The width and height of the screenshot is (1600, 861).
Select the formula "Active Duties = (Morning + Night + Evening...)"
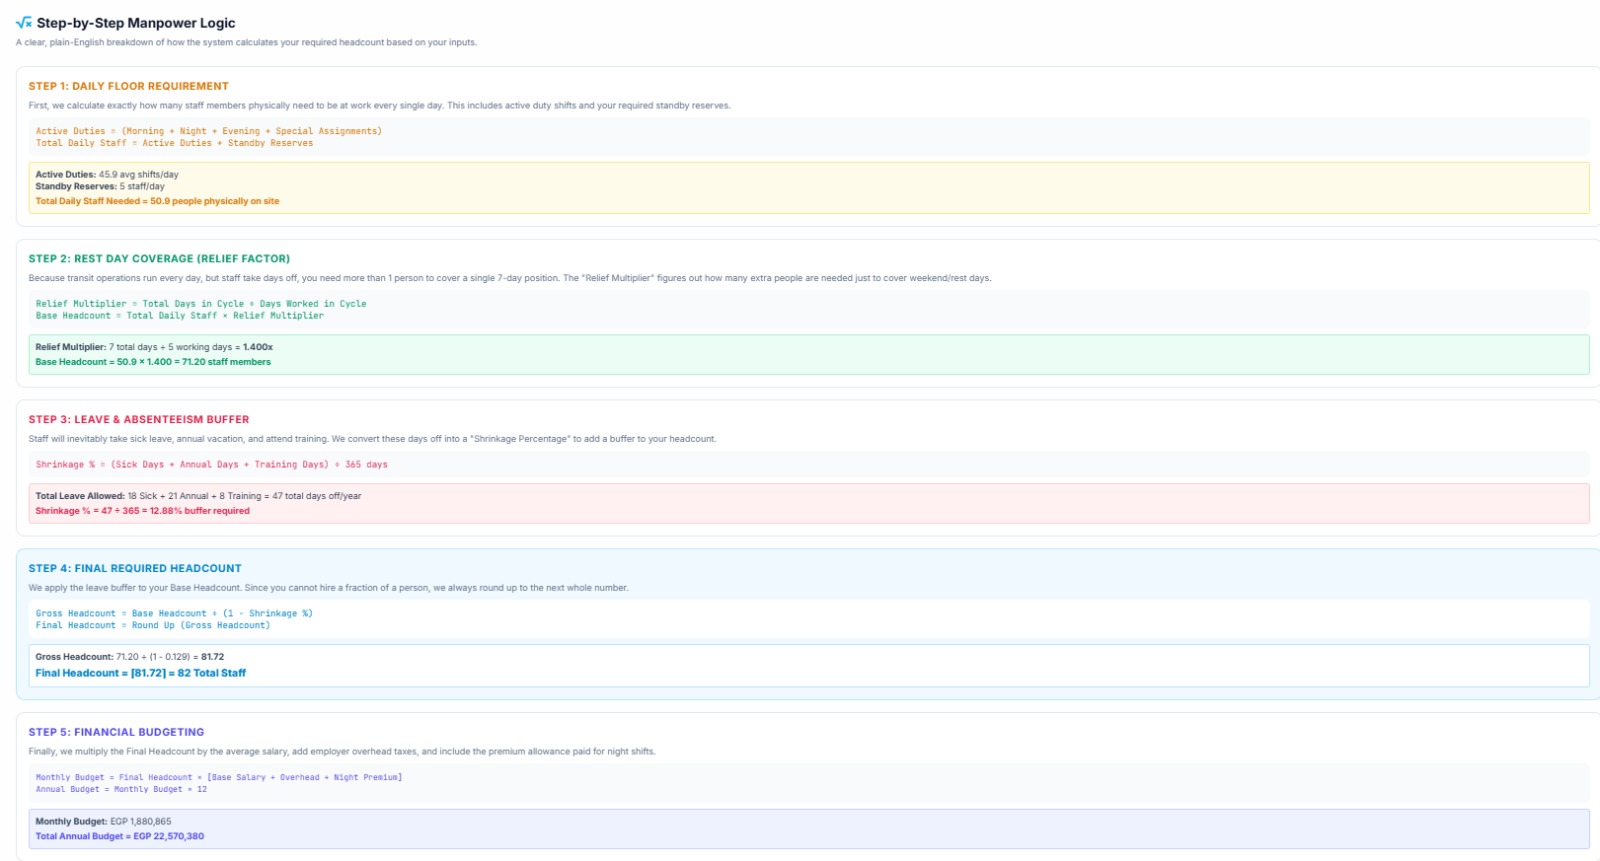pos(208,131)
